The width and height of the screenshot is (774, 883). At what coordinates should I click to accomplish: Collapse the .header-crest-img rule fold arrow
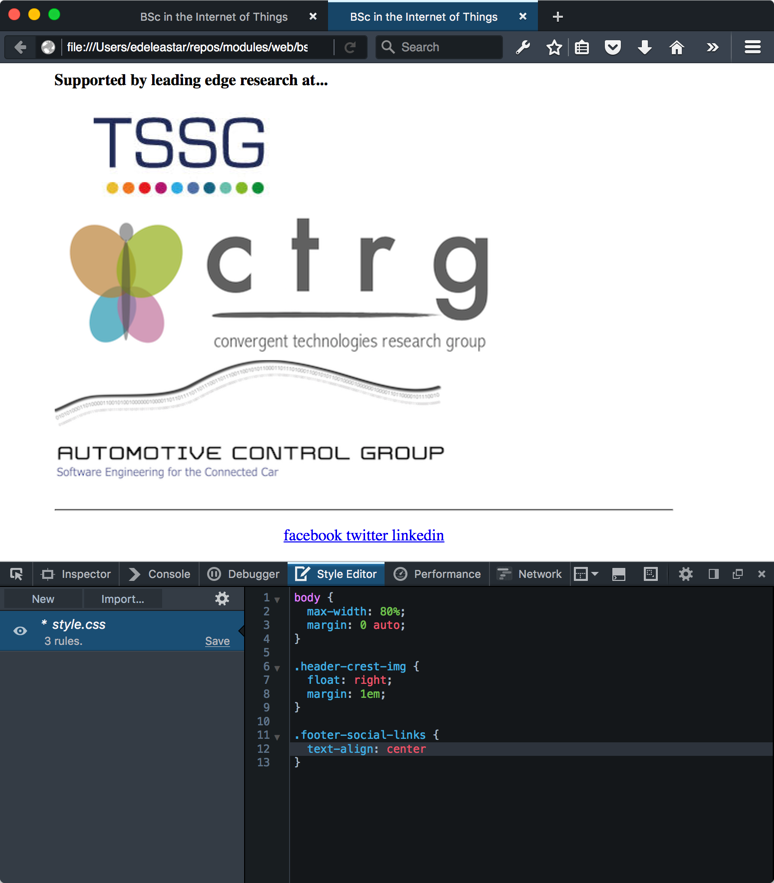[x=277, y=667]
